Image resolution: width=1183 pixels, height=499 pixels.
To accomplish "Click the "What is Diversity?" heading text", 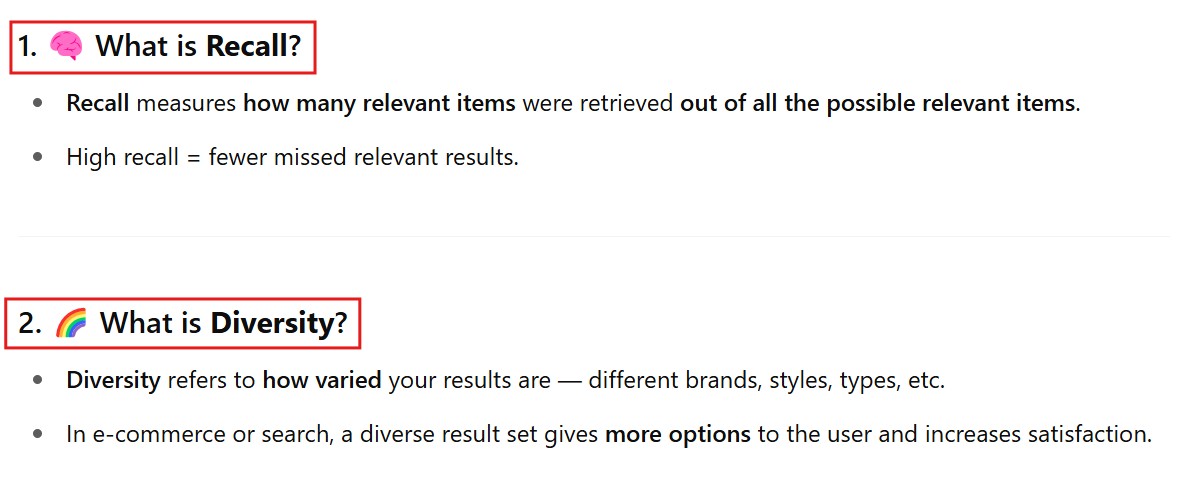I will (223, 323).
